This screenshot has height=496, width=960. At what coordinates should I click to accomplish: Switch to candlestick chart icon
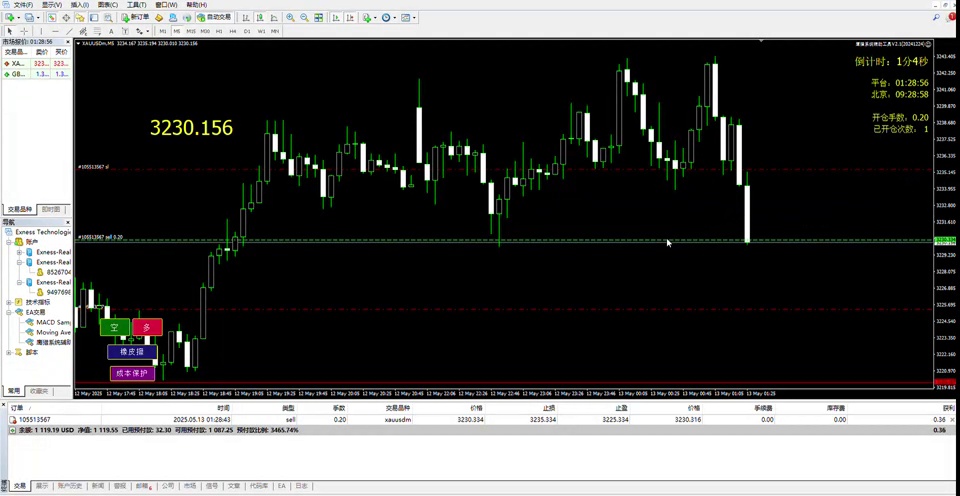(260, 18)
